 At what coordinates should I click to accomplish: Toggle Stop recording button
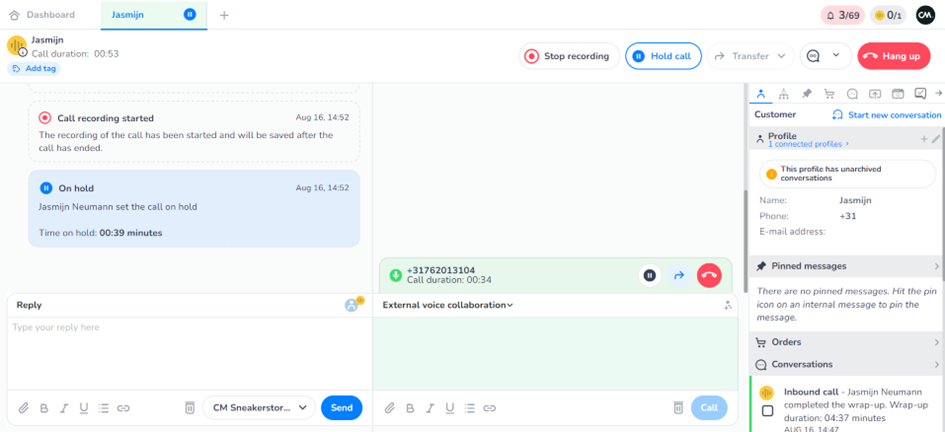click(567, 56)
